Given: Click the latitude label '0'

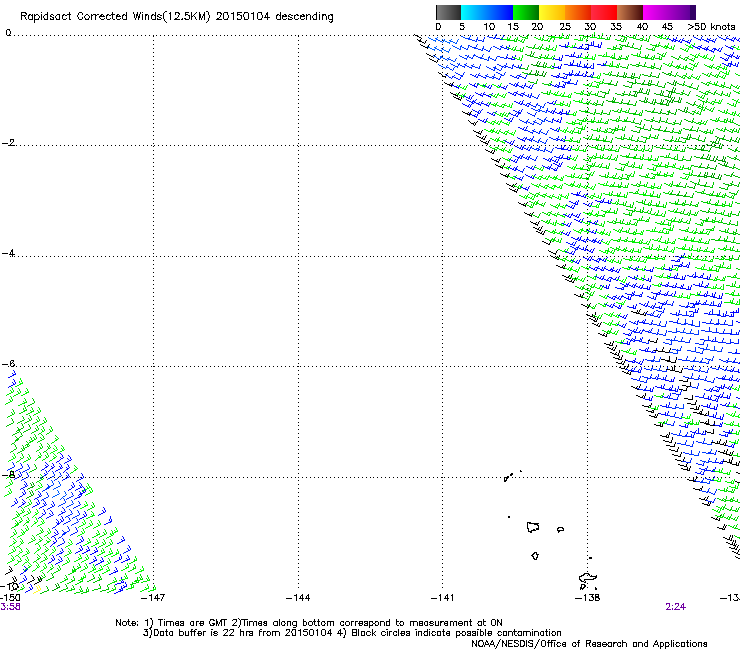Looking at the screenshot, I should pyautogui.click(x=8, y=33).
